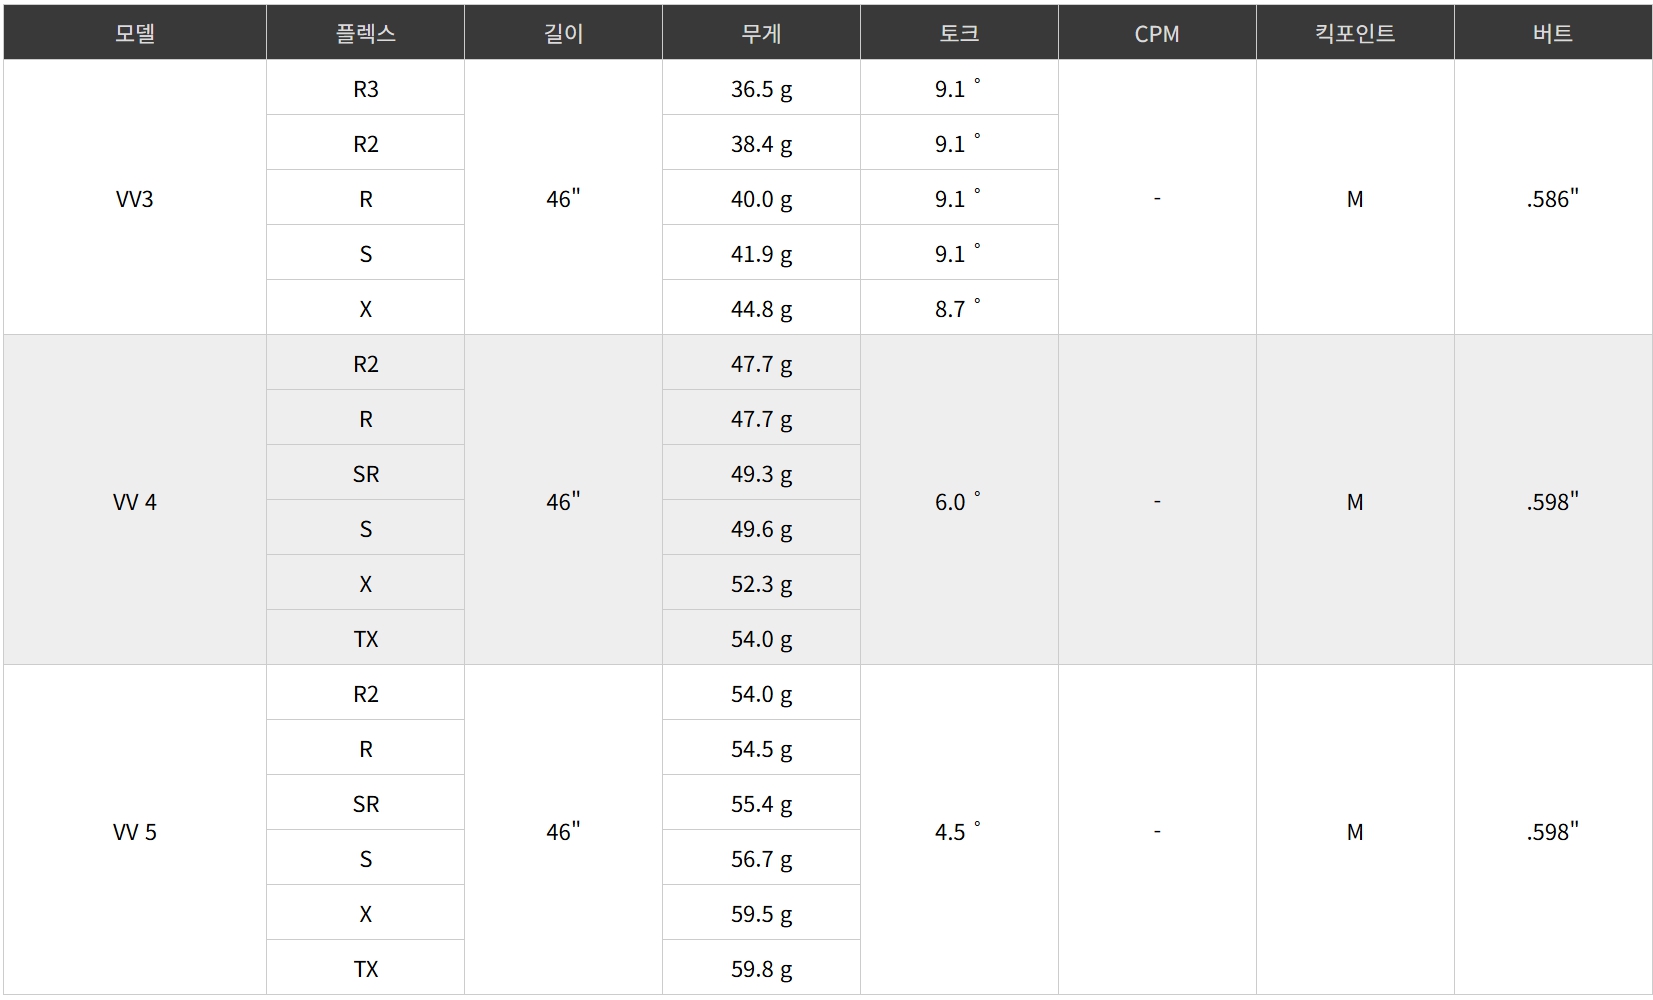Click the 플렉스 column header
Viewport: 1653px width, 1000px height.
365,33
